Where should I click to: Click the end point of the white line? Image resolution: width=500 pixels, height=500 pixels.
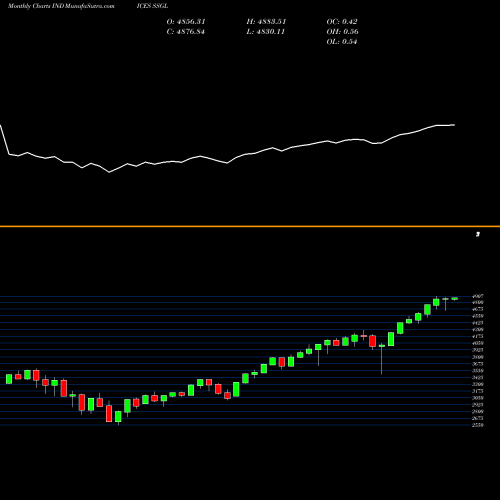pyautogui.click(x=455, y=125)
